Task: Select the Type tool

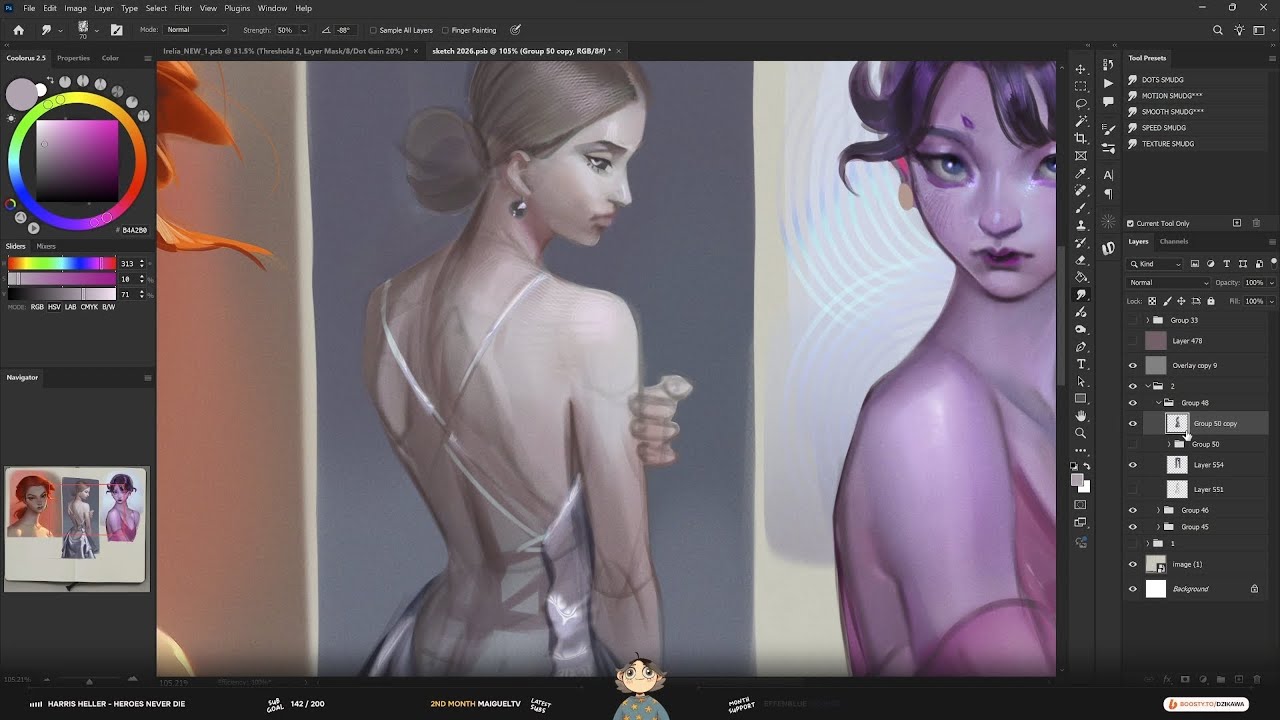Action: 1080,364
